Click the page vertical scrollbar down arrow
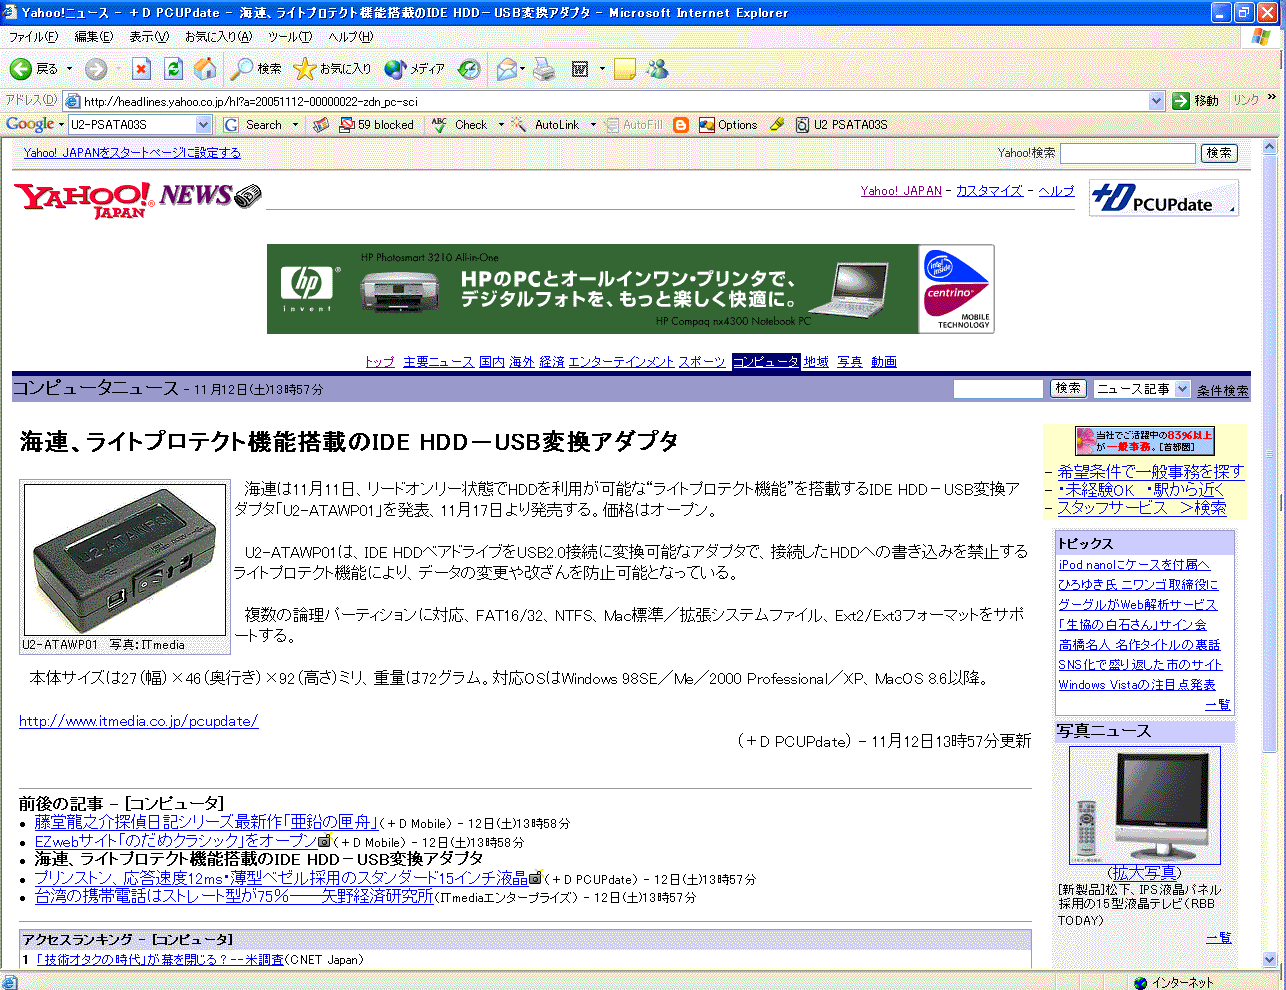Image resolution: width=1286 pixels, height=990 pixels. coord(1270,960)
